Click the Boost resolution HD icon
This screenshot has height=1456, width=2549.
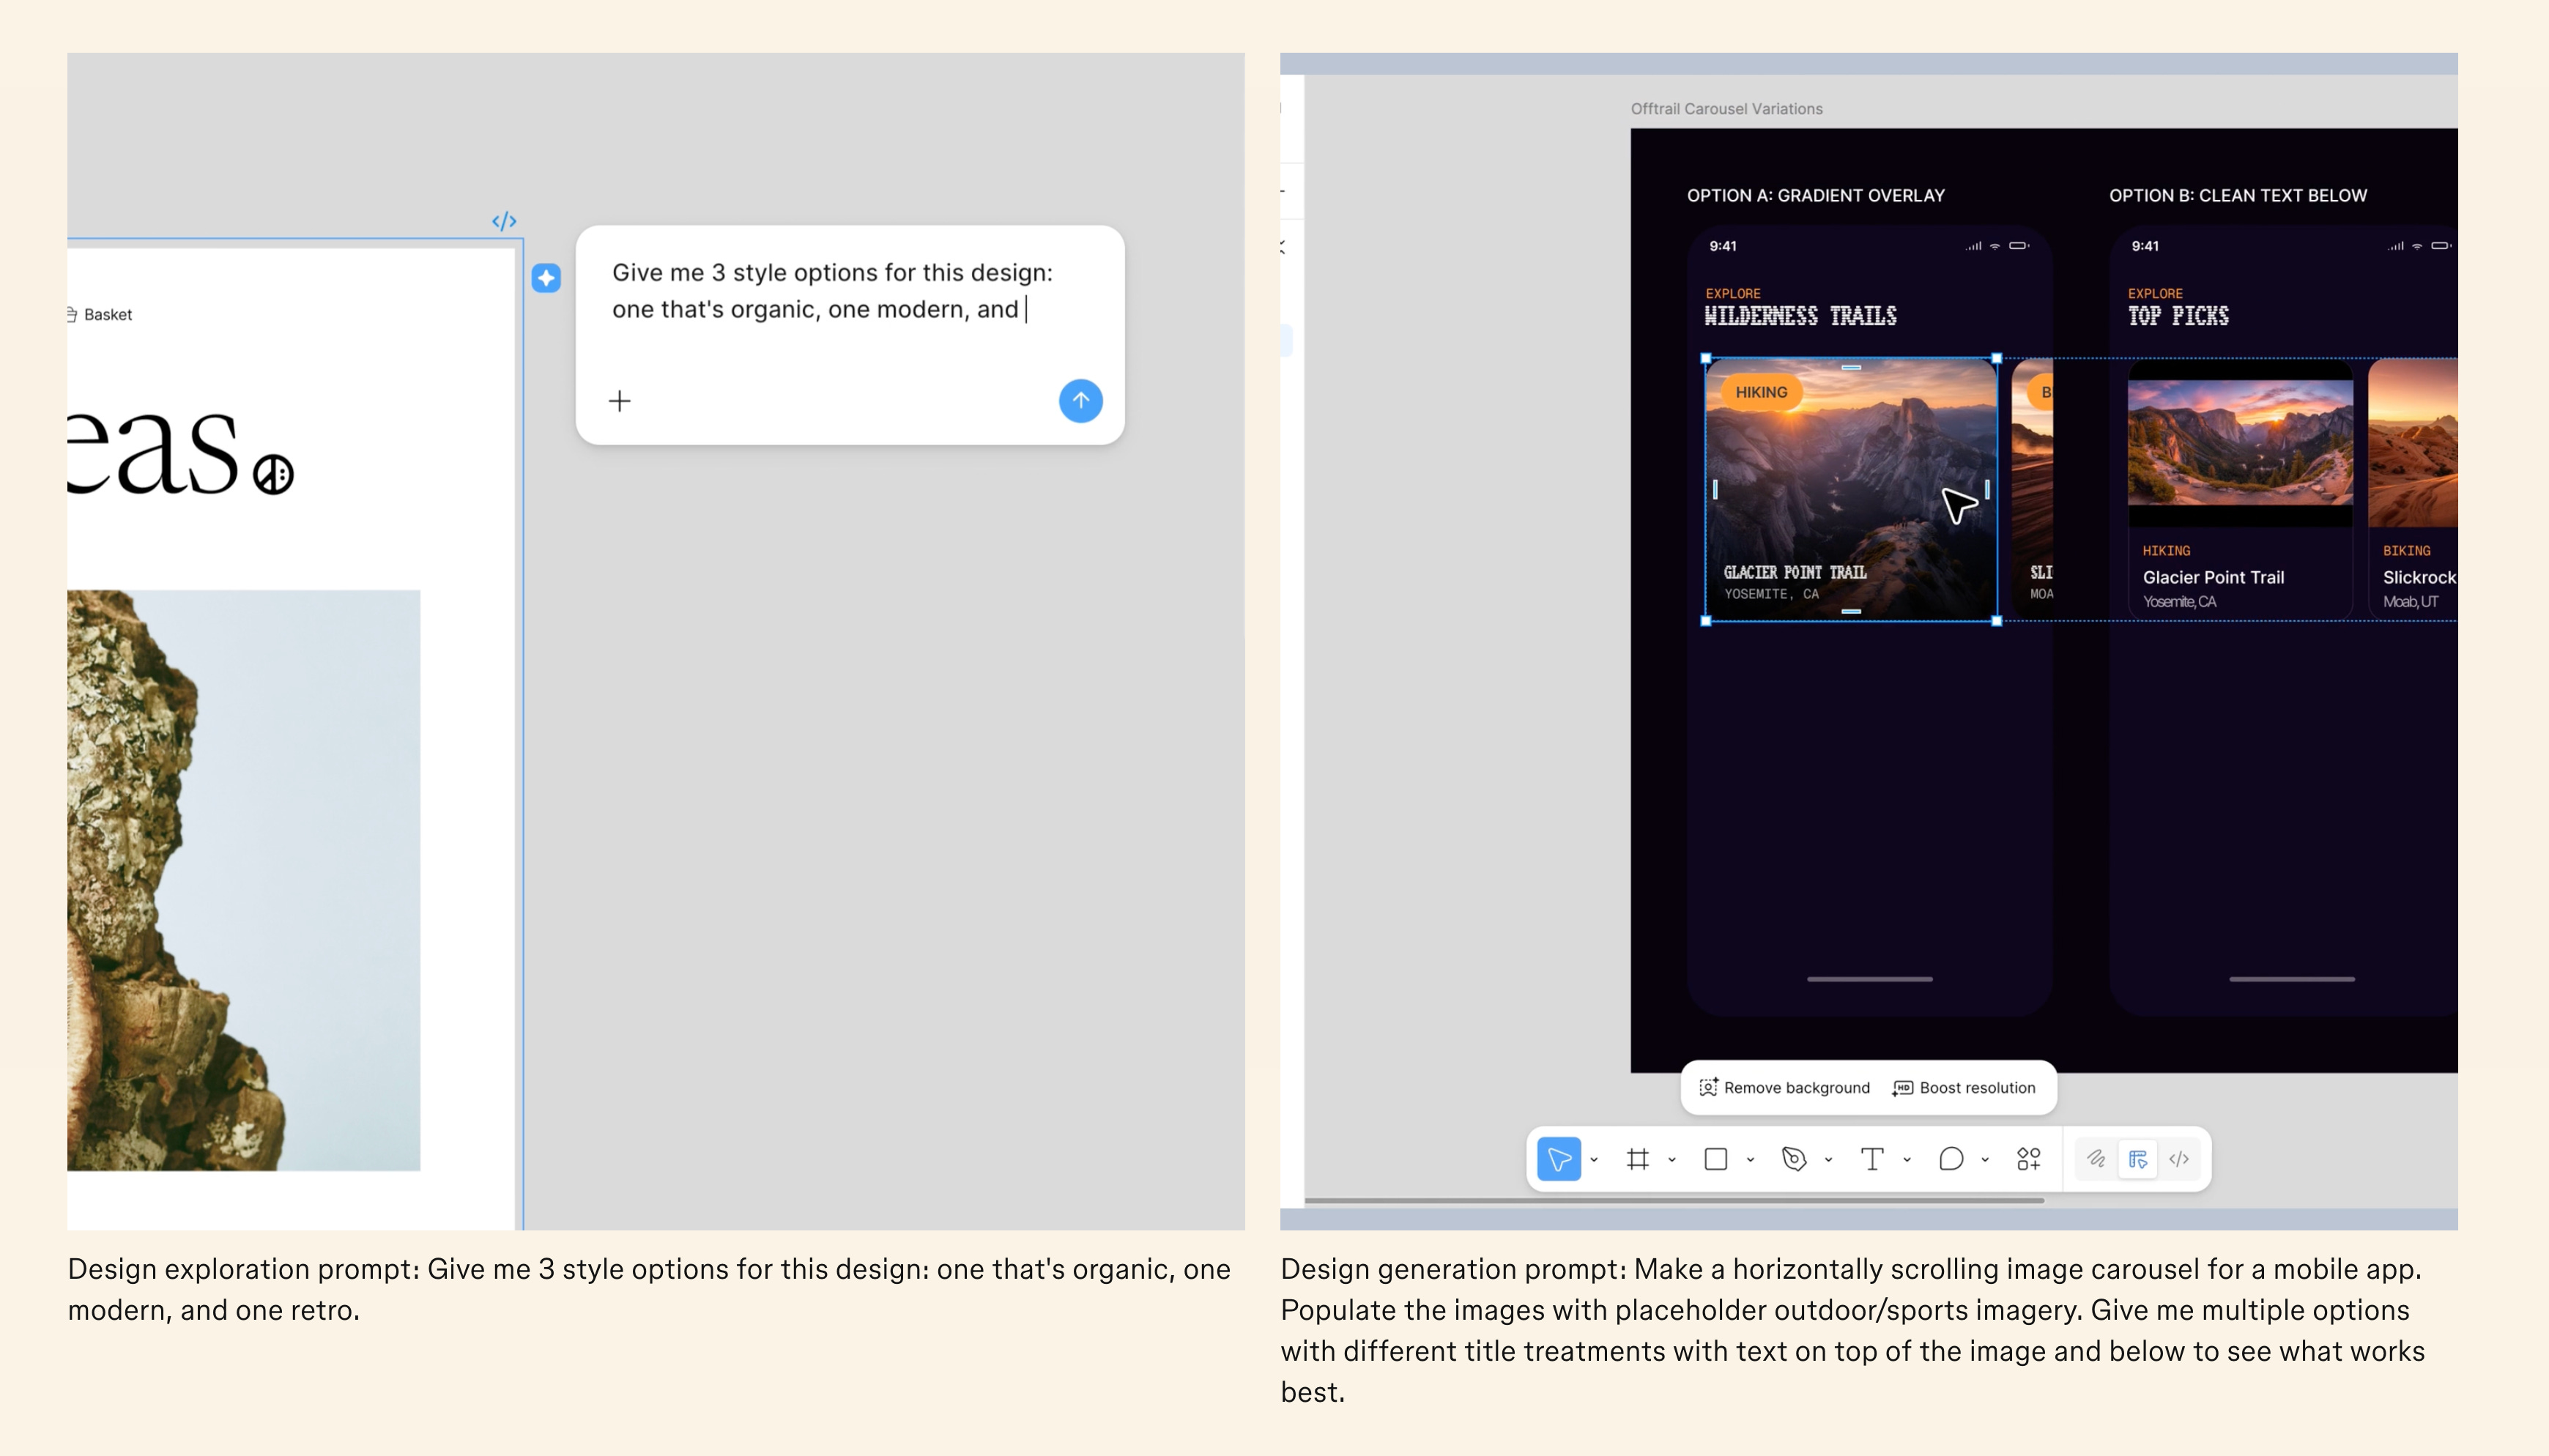[1903, 1088]
